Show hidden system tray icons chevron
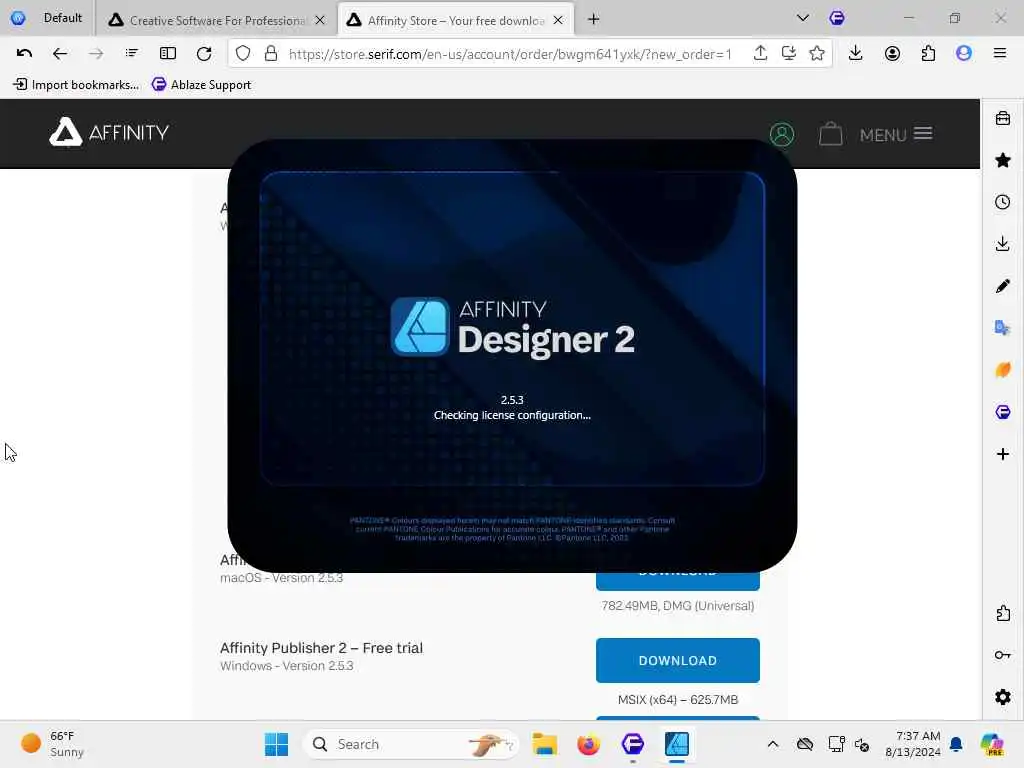Screen dimensions: 1024x768 (x=773, y=744)
